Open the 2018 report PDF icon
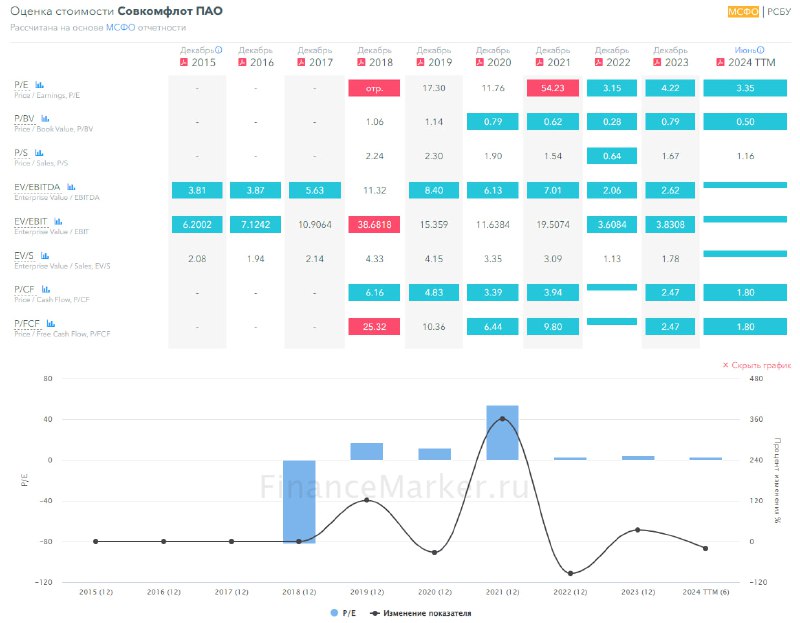Image resolution: width=800 pixels, height=623 pixels. (361, 62)
